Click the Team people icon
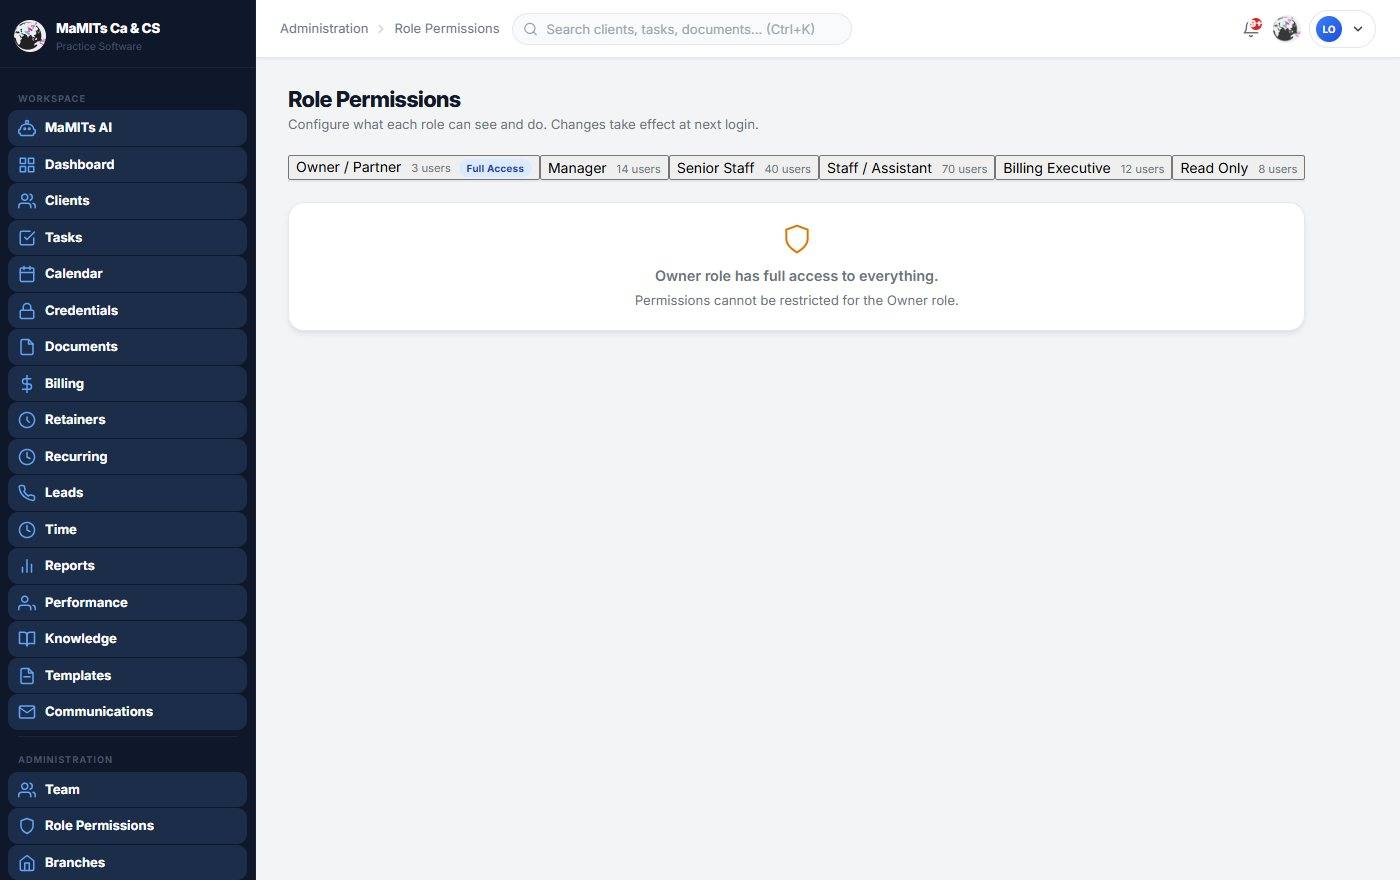This screenshot has height=880, width=1400. tap(27, 790)
